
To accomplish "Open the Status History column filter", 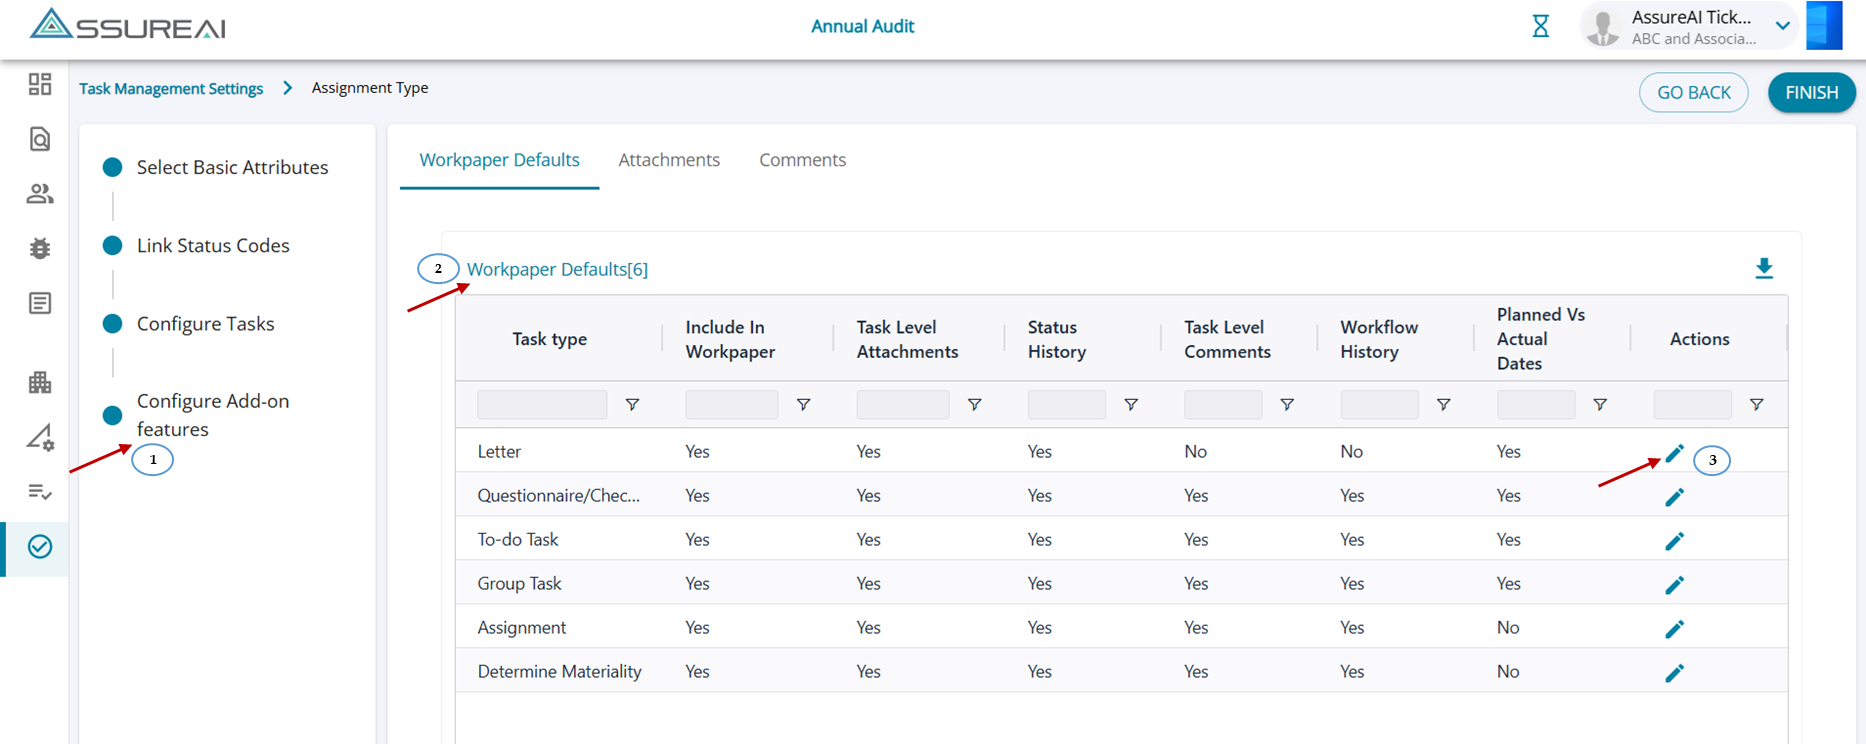I will coord(1131,405).
